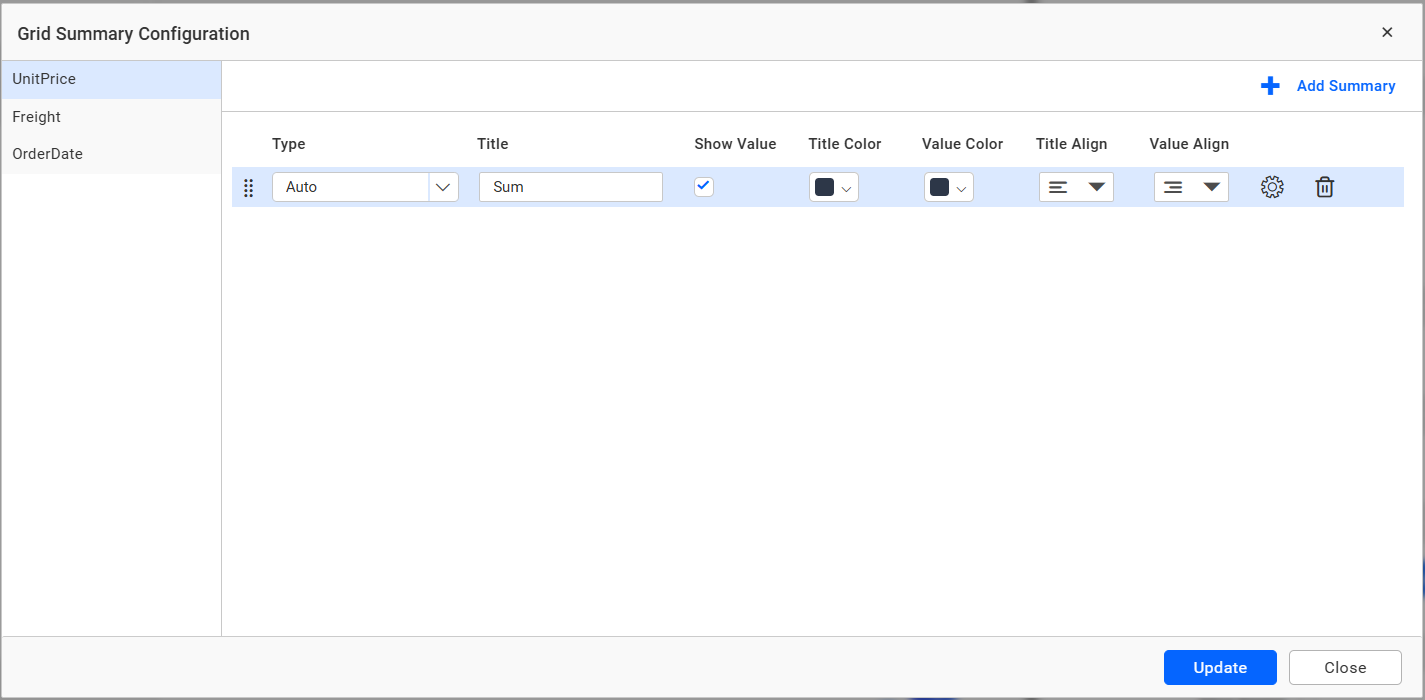Screen dimensions: 1425x700
Task: Select the UnitPrice column in the sidebar
Action: 43,79
